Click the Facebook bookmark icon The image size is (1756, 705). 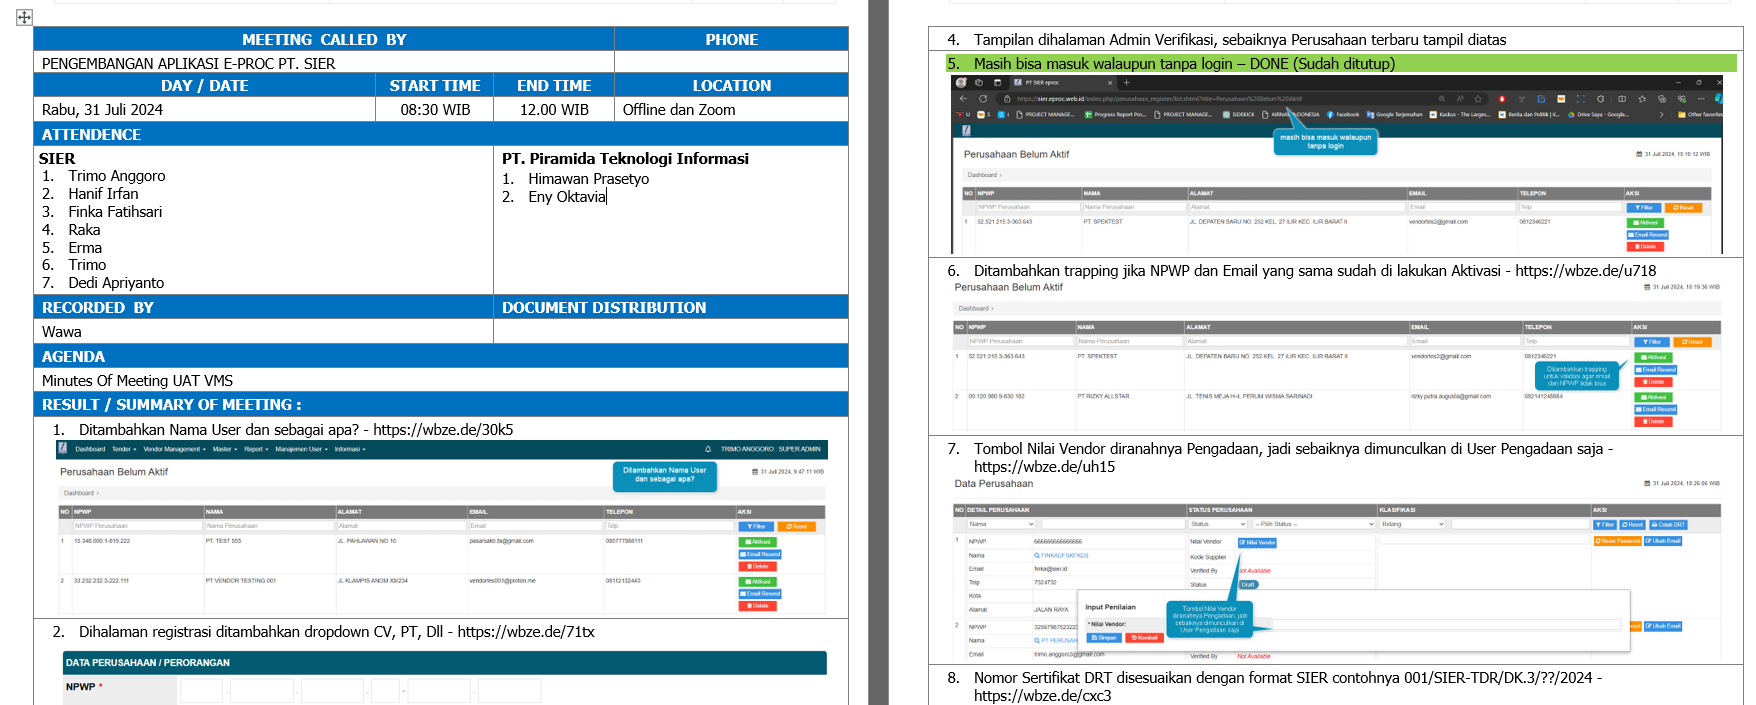click(x=1331, y=115)
